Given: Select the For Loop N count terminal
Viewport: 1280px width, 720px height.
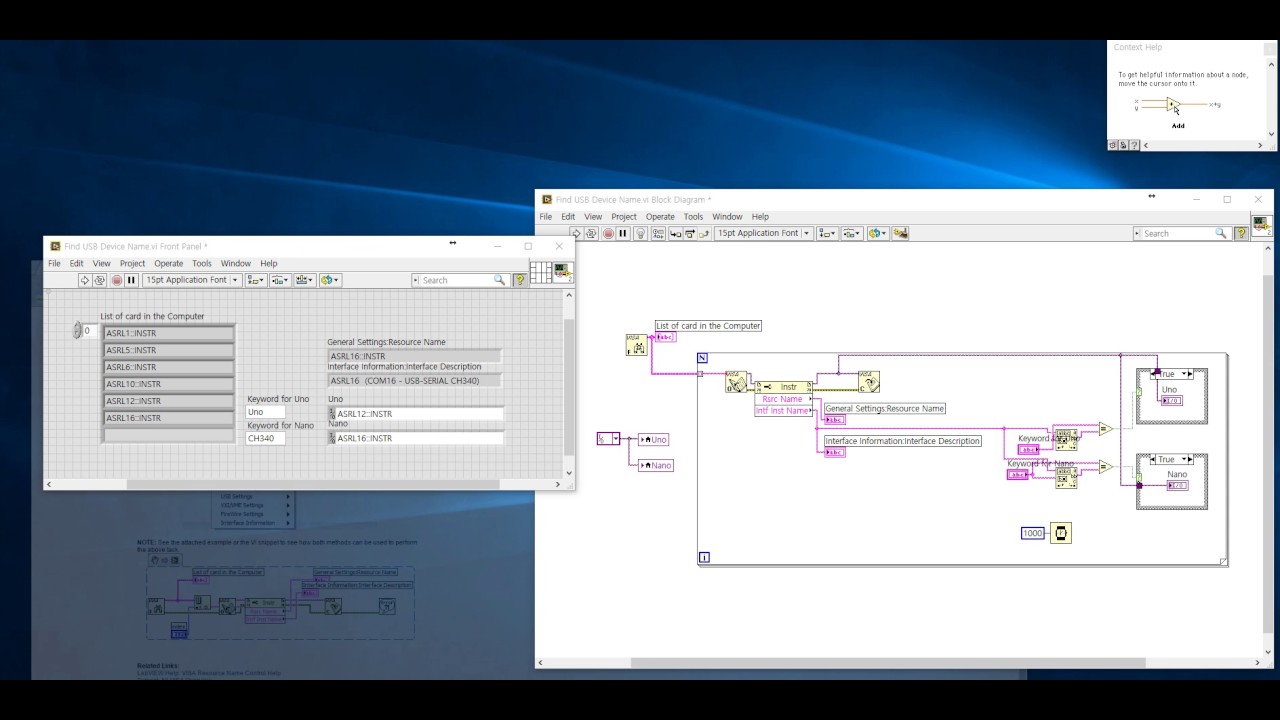Looking at the screenshot, I should [702, 358].
